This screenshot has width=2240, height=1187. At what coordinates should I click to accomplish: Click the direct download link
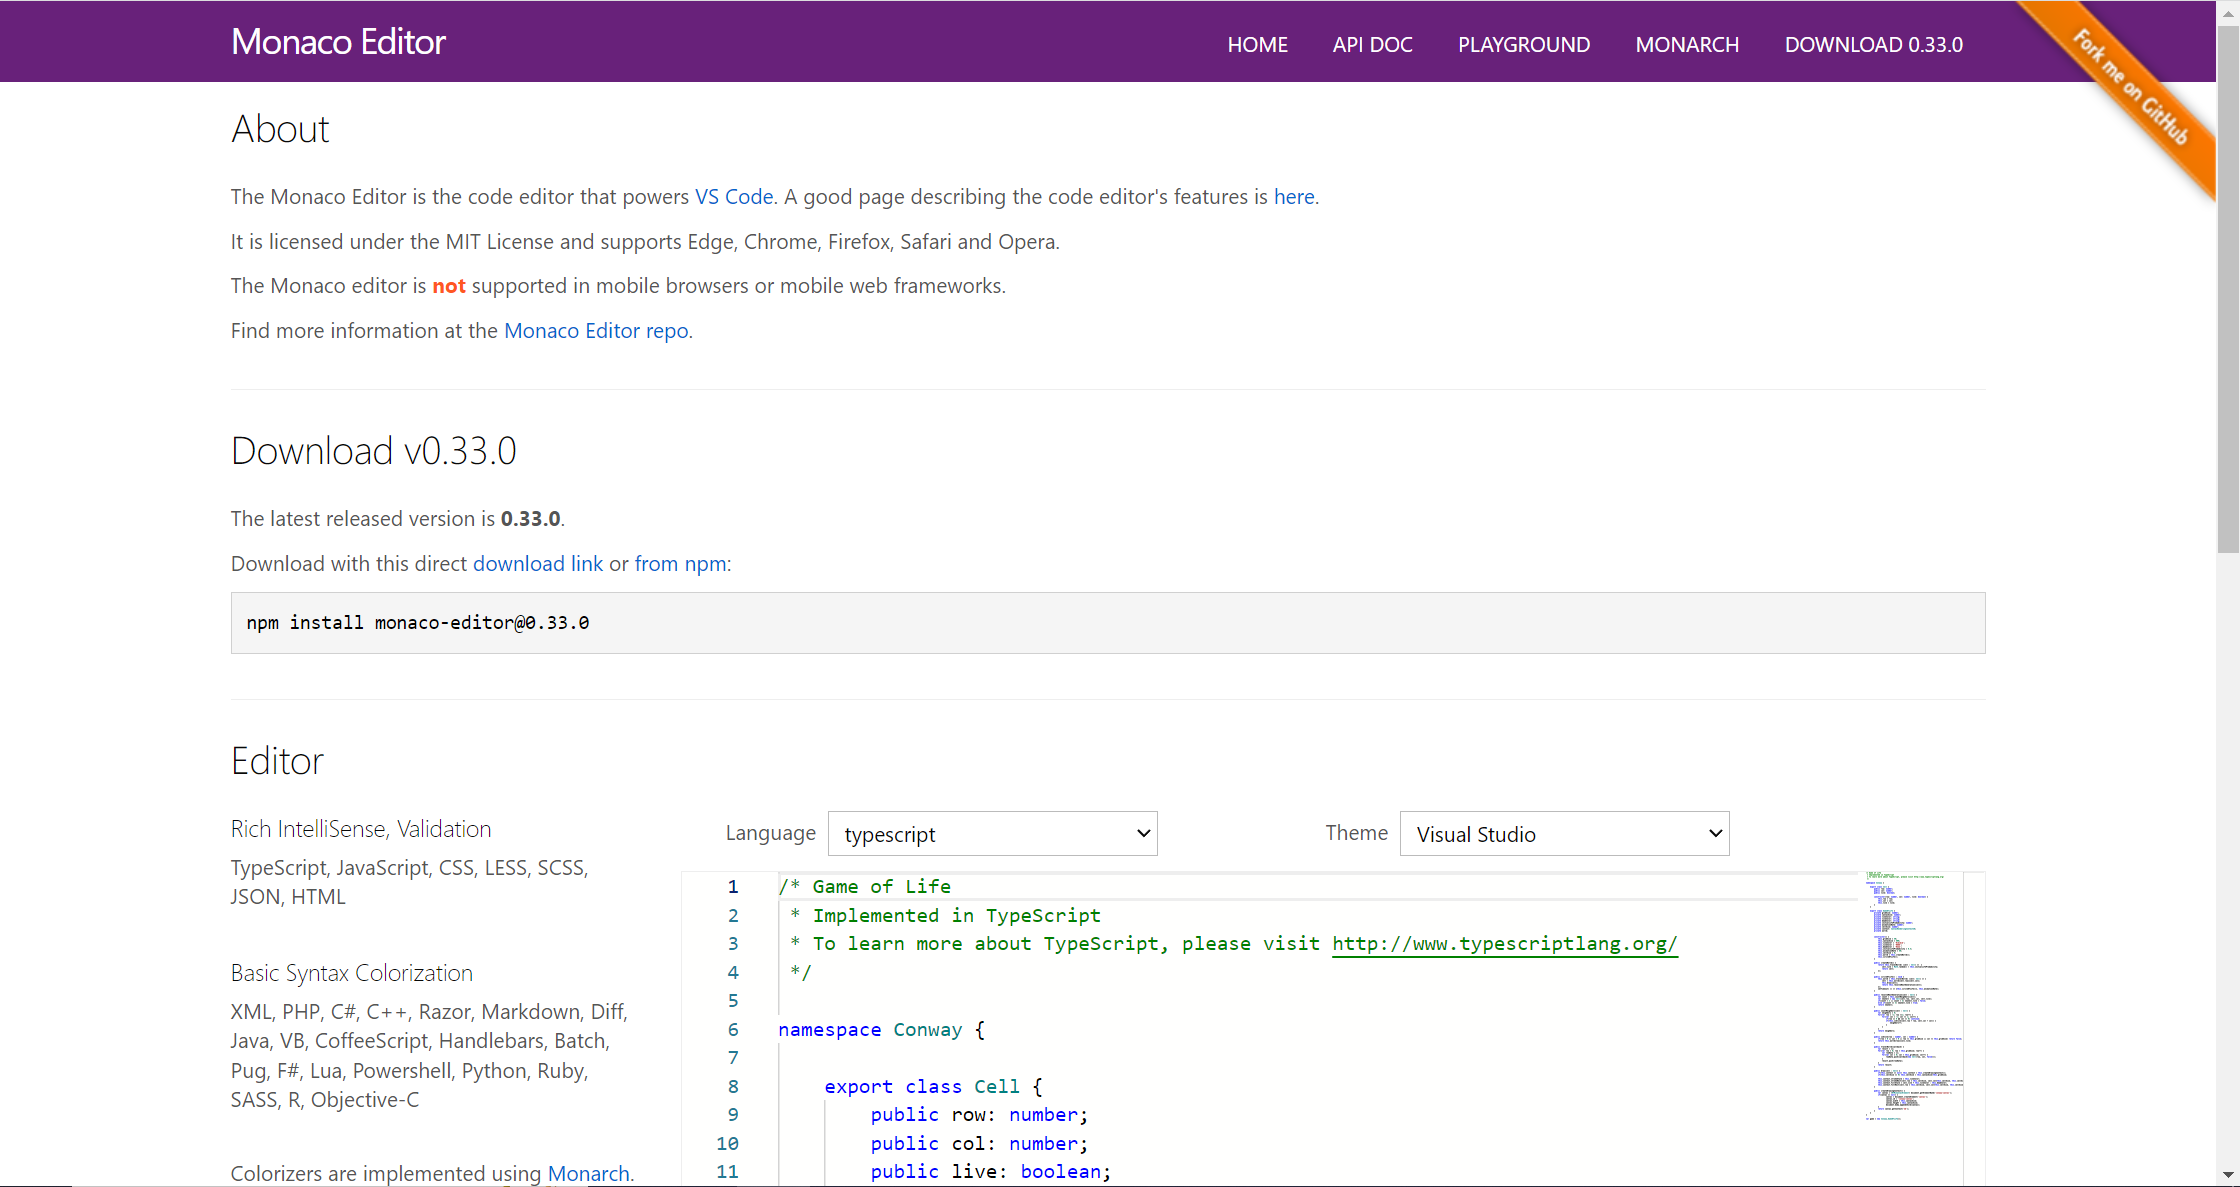click(x=538, y=564)
